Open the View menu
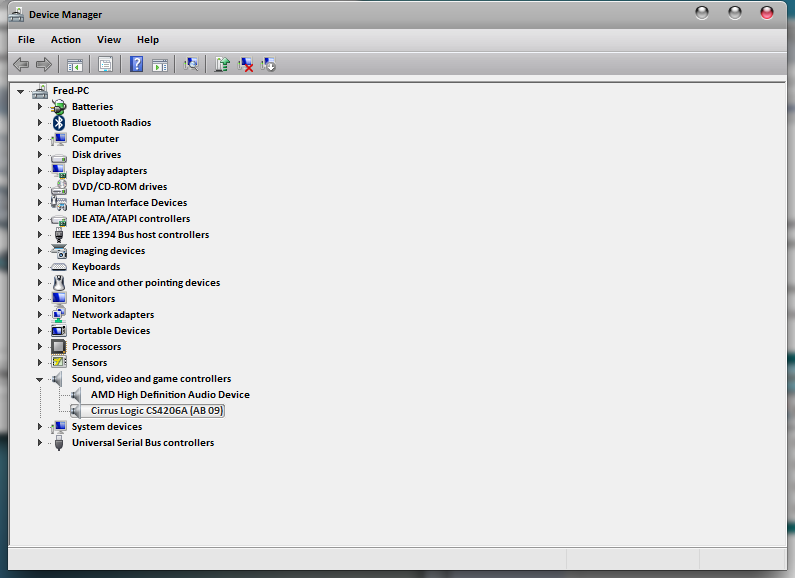 [x=109, y=40]
